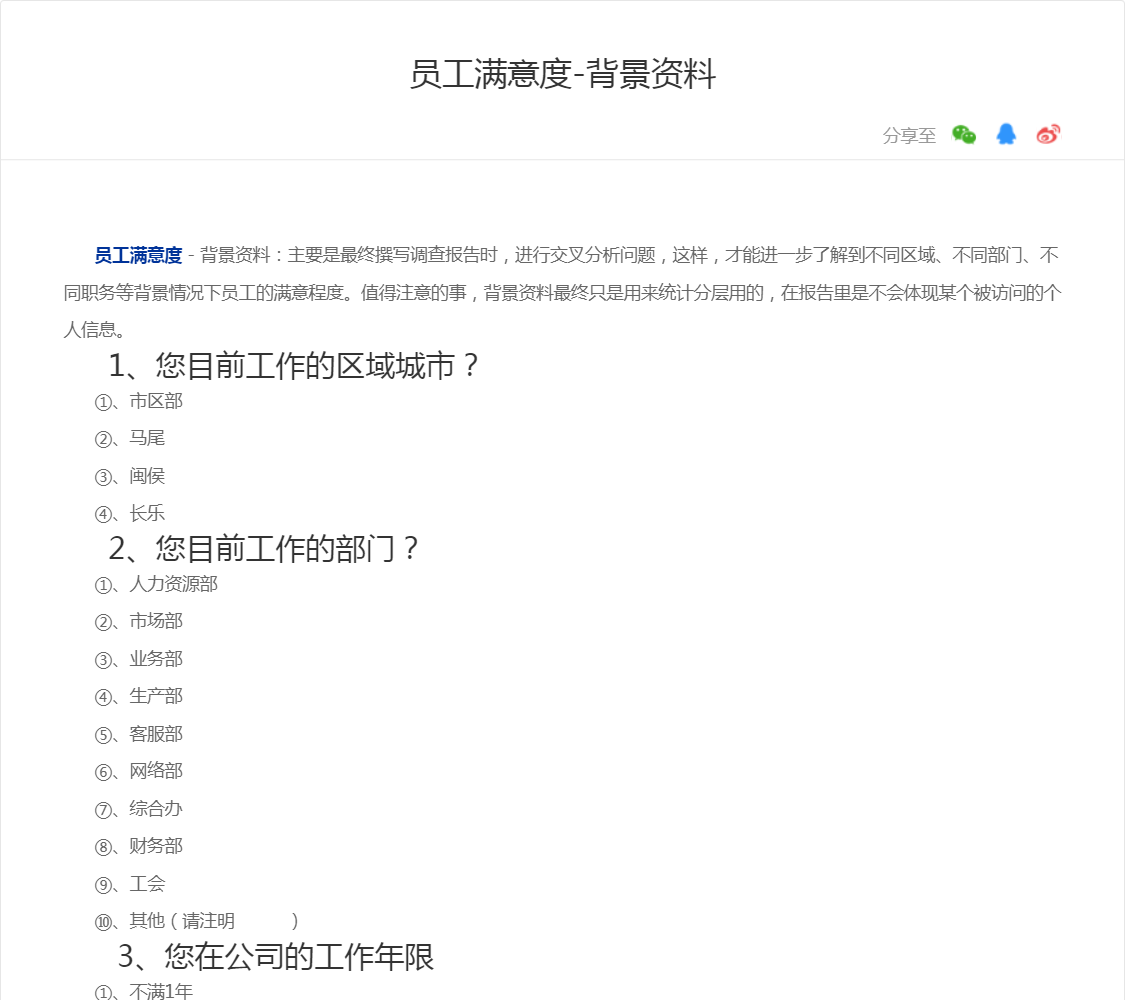Screen dimensions: 1125x1000
Task: Select option 工会
Action: (x=130, y=885)
